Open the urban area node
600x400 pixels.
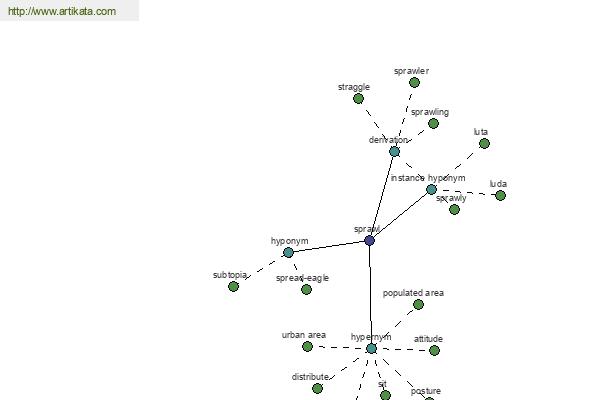pyautogui.click(x=307, y=346)
